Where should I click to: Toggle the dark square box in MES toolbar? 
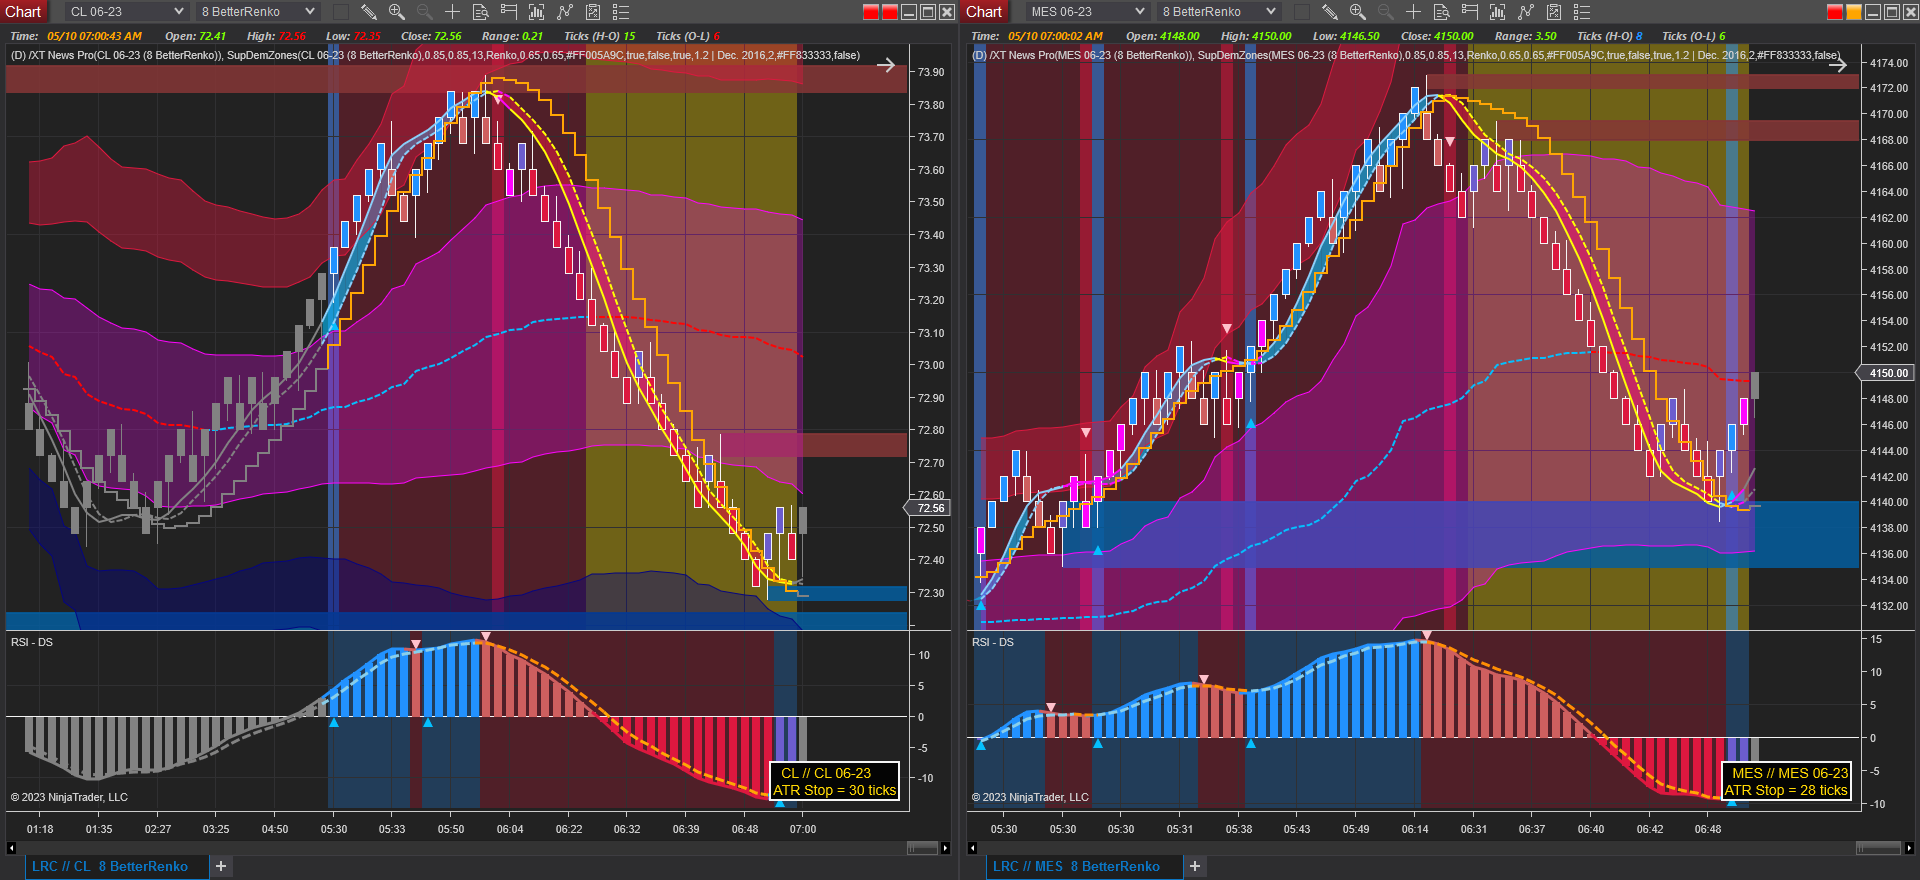pyautogui.click(x=1302, y=12)
